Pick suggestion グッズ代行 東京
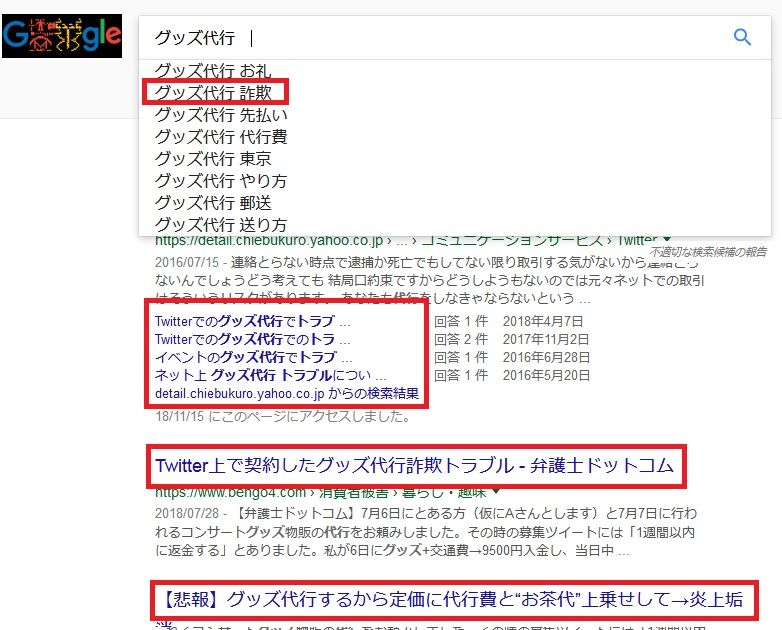 (x=213, y=159)
